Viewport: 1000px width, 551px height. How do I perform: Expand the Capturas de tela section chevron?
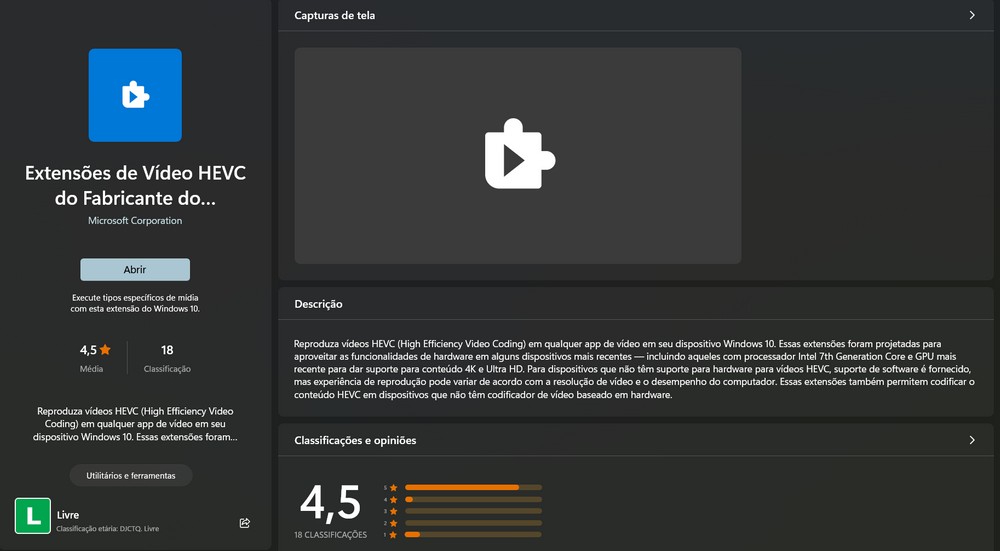(x=972, y=15)
